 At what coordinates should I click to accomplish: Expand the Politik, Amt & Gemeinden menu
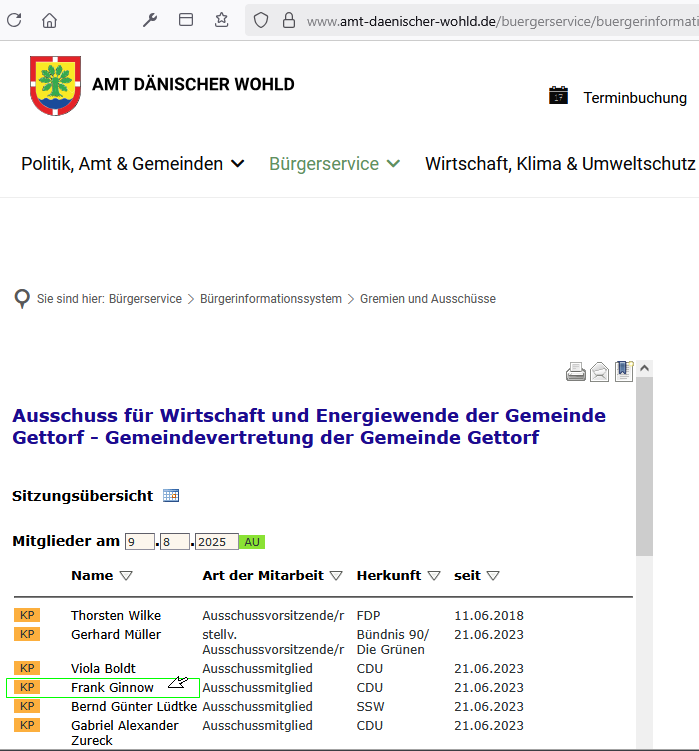132,164
